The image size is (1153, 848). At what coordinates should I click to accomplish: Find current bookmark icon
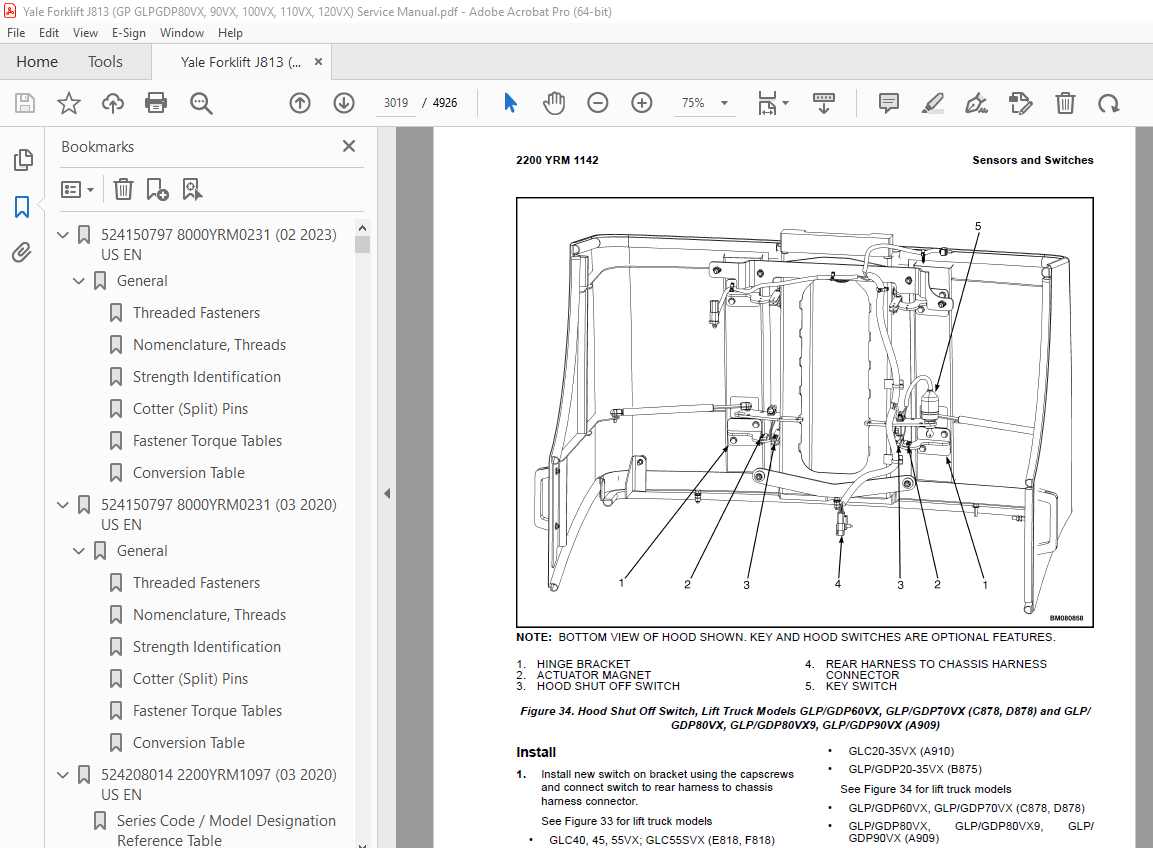[x=193, y=190]
